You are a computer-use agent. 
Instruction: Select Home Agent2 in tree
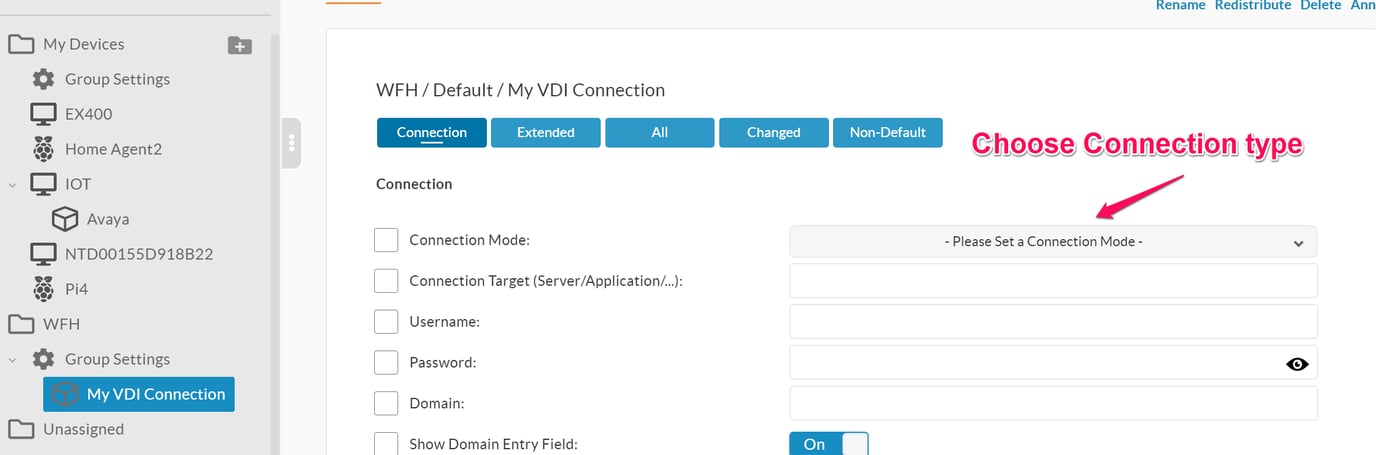pyautogui.click(x=113, y=149)
